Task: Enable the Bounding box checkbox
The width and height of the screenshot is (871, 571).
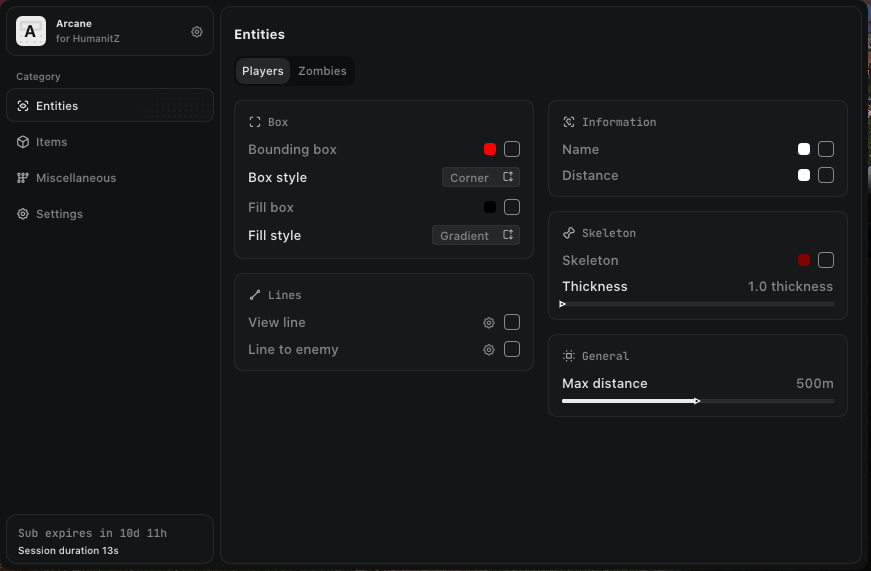Action: [512, 149]
